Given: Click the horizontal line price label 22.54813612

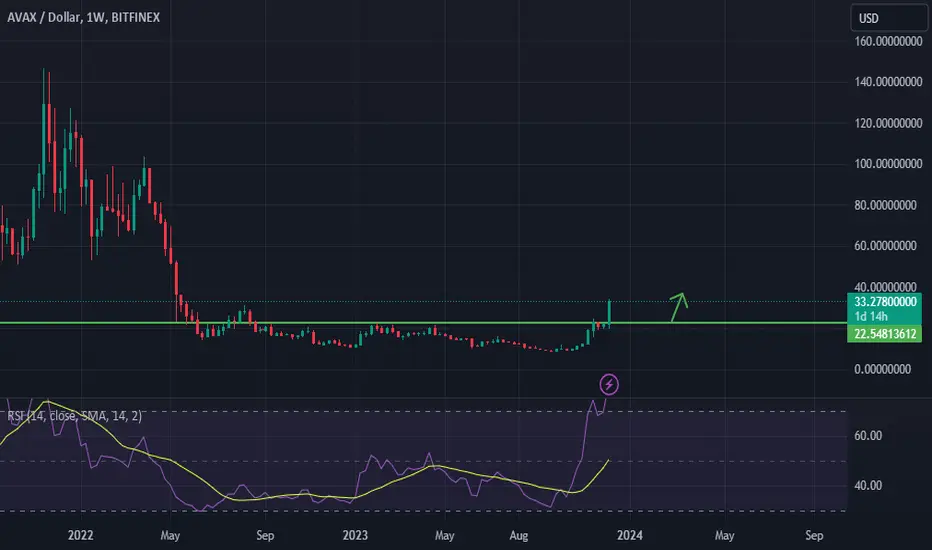Looking at the screenshot, I should [885, 334].
